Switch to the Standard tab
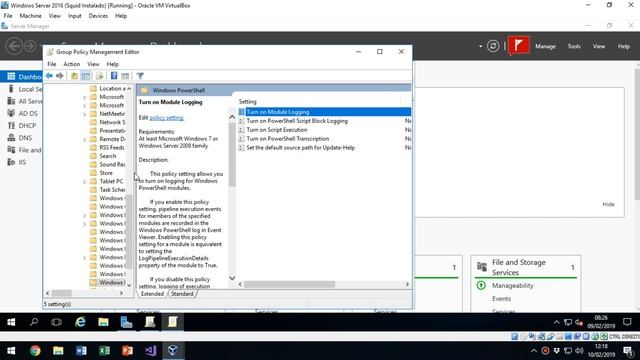Image resolution: width=640 pixels, height=360 pixels. click(182, 294)
